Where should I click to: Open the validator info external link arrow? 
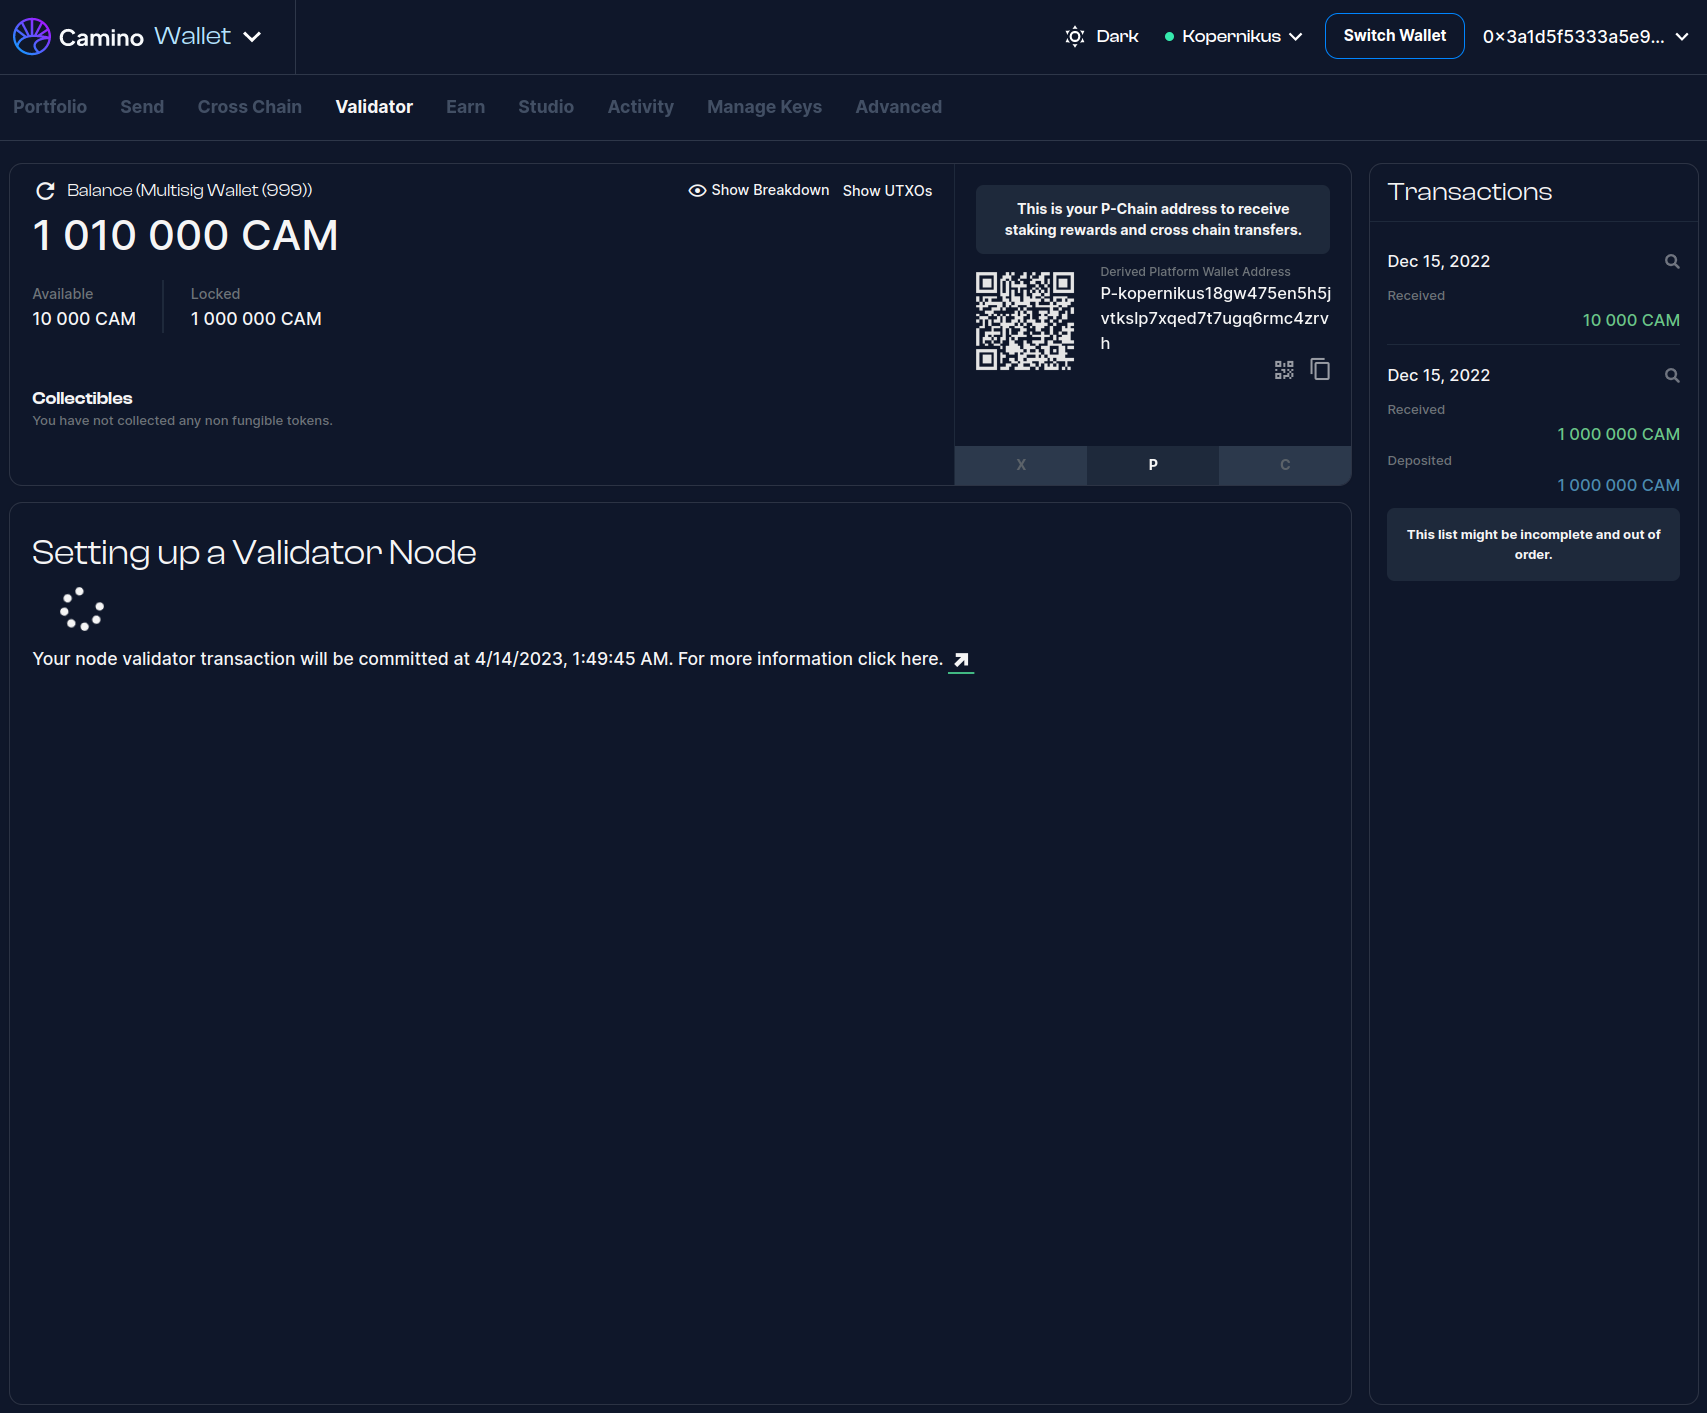tap(961, 660)
